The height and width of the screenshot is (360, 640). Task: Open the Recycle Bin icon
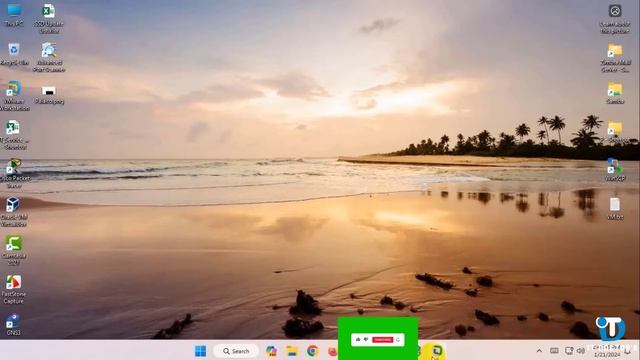click(14, 54)
